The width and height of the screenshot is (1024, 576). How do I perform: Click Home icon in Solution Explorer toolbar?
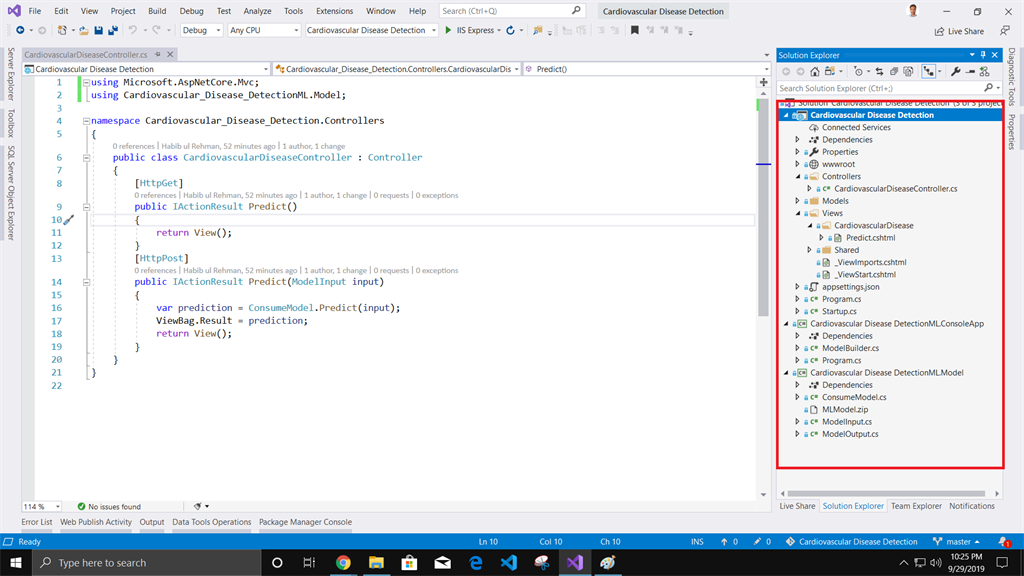click(815, 72)
